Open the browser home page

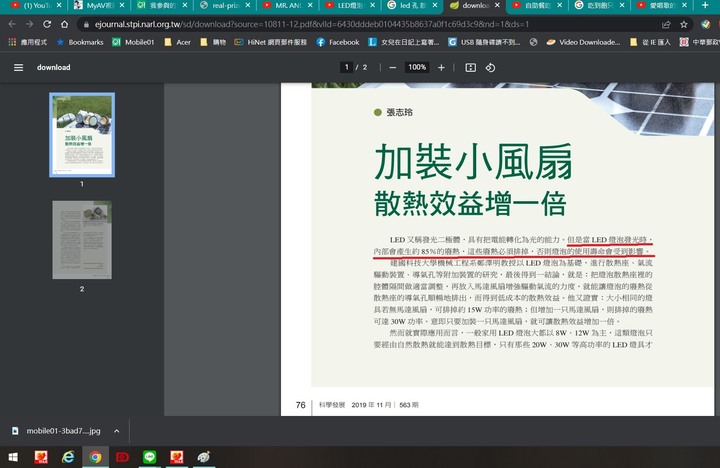64,24
